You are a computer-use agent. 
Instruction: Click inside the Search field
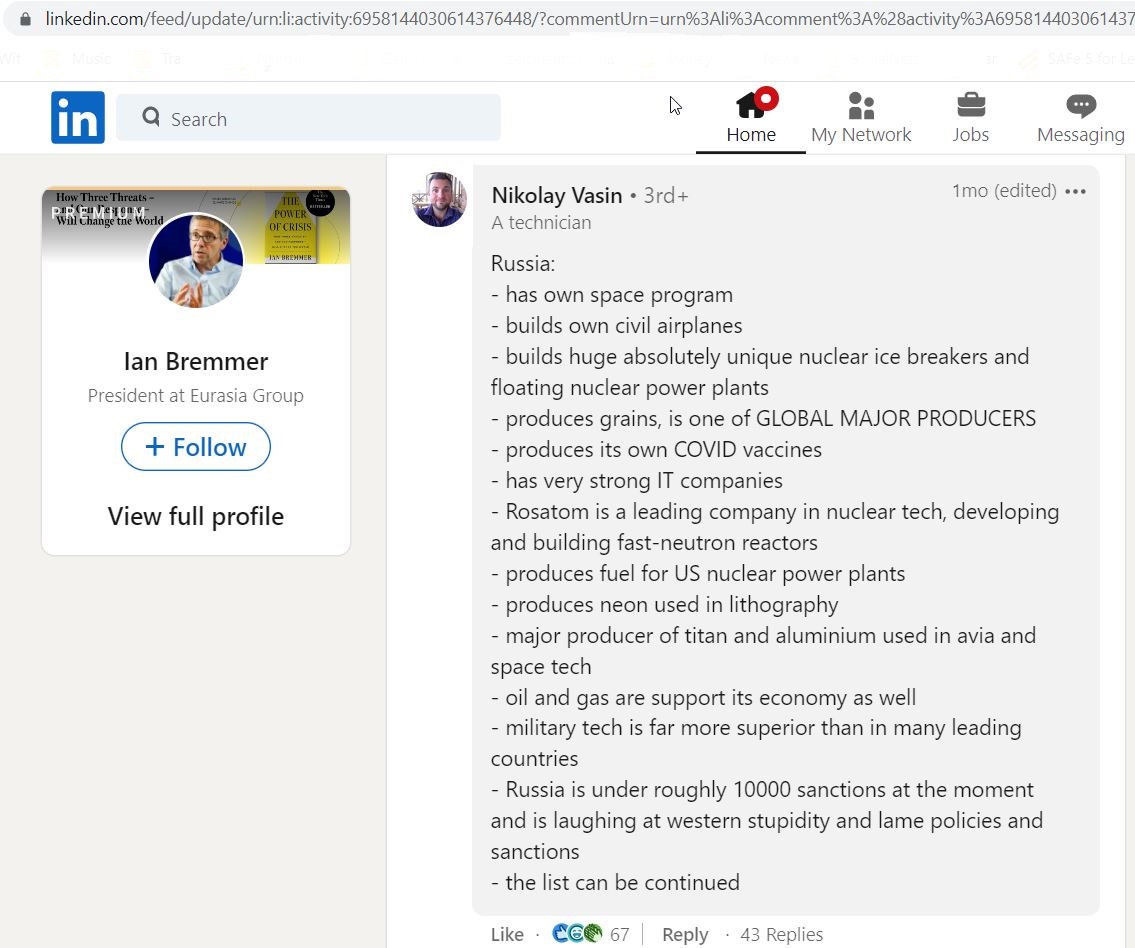click(308, 118)
